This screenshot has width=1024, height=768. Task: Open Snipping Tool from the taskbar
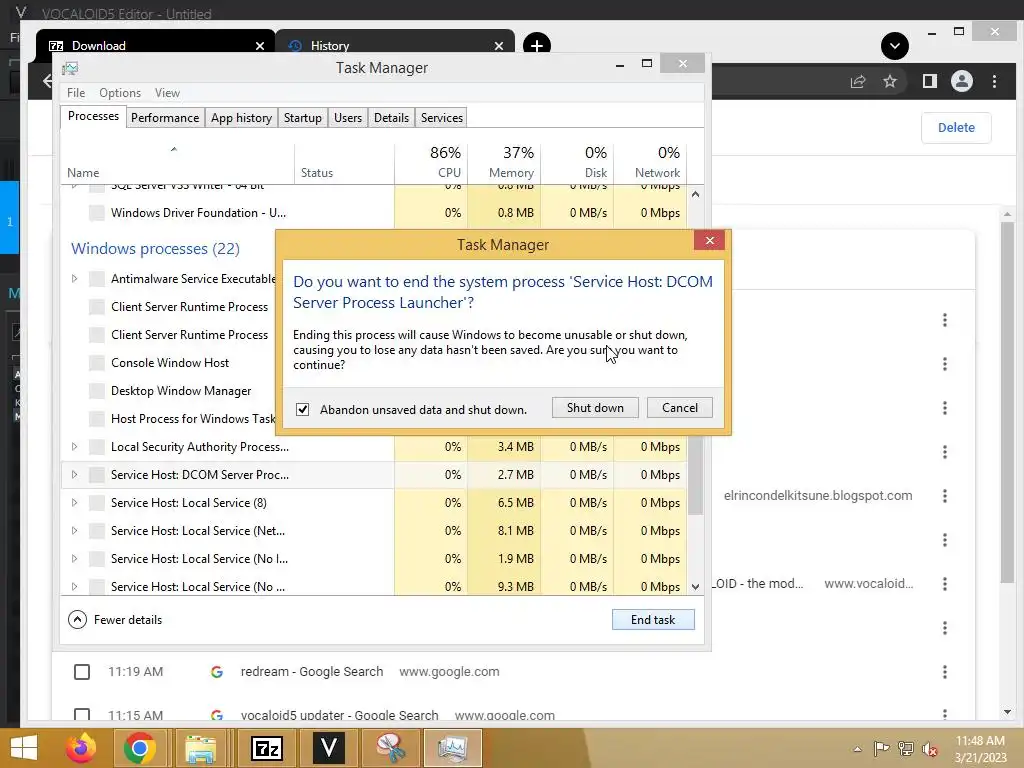[x=389, y=748]
